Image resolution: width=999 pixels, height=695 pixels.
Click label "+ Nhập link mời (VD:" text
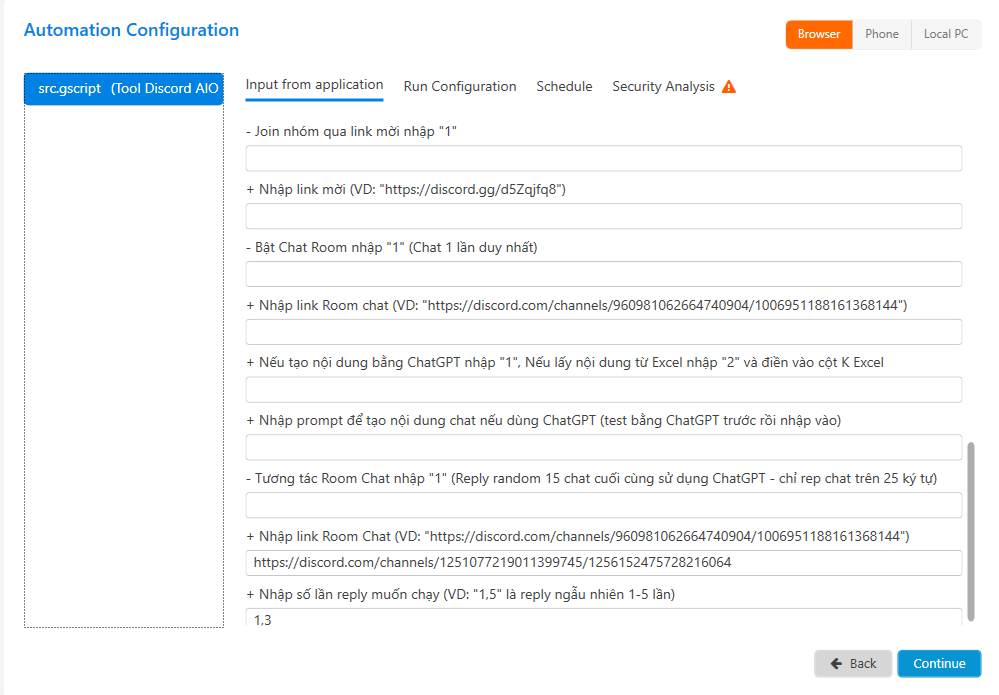click(x=406, y=189)
